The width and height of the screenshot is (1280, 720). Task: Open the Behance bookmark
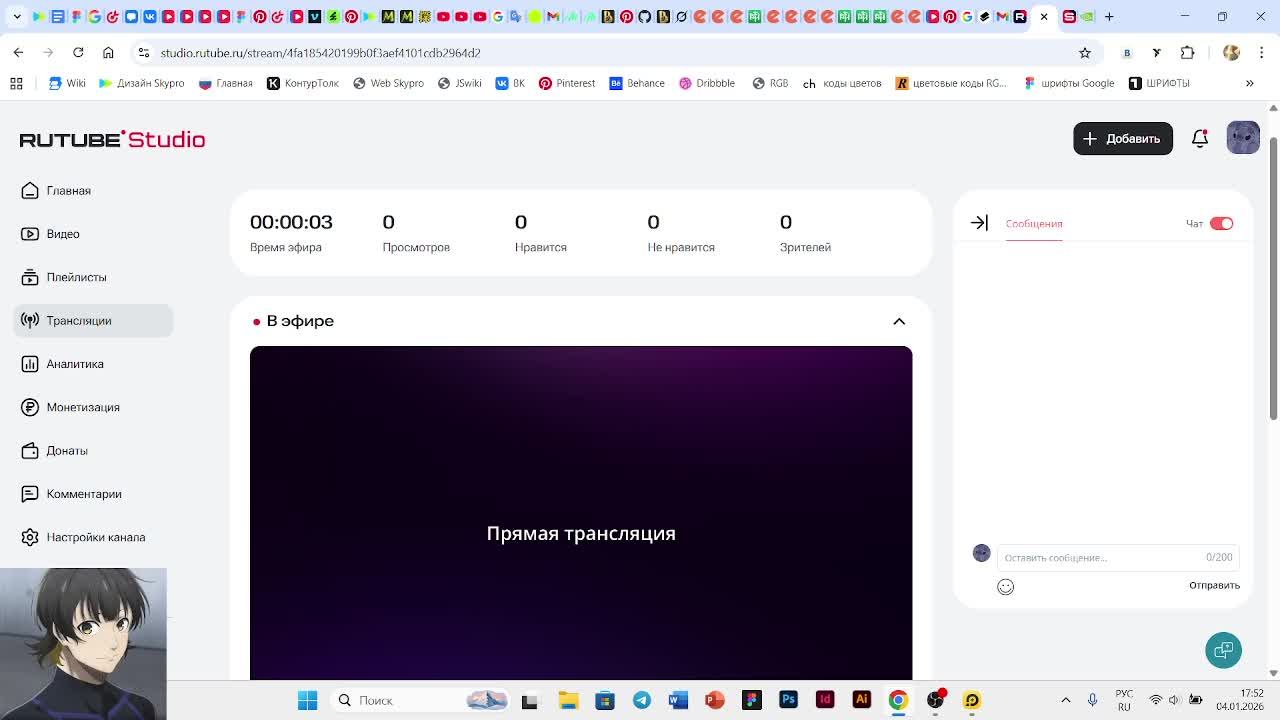pyautogui.click(x=637, y=83)
